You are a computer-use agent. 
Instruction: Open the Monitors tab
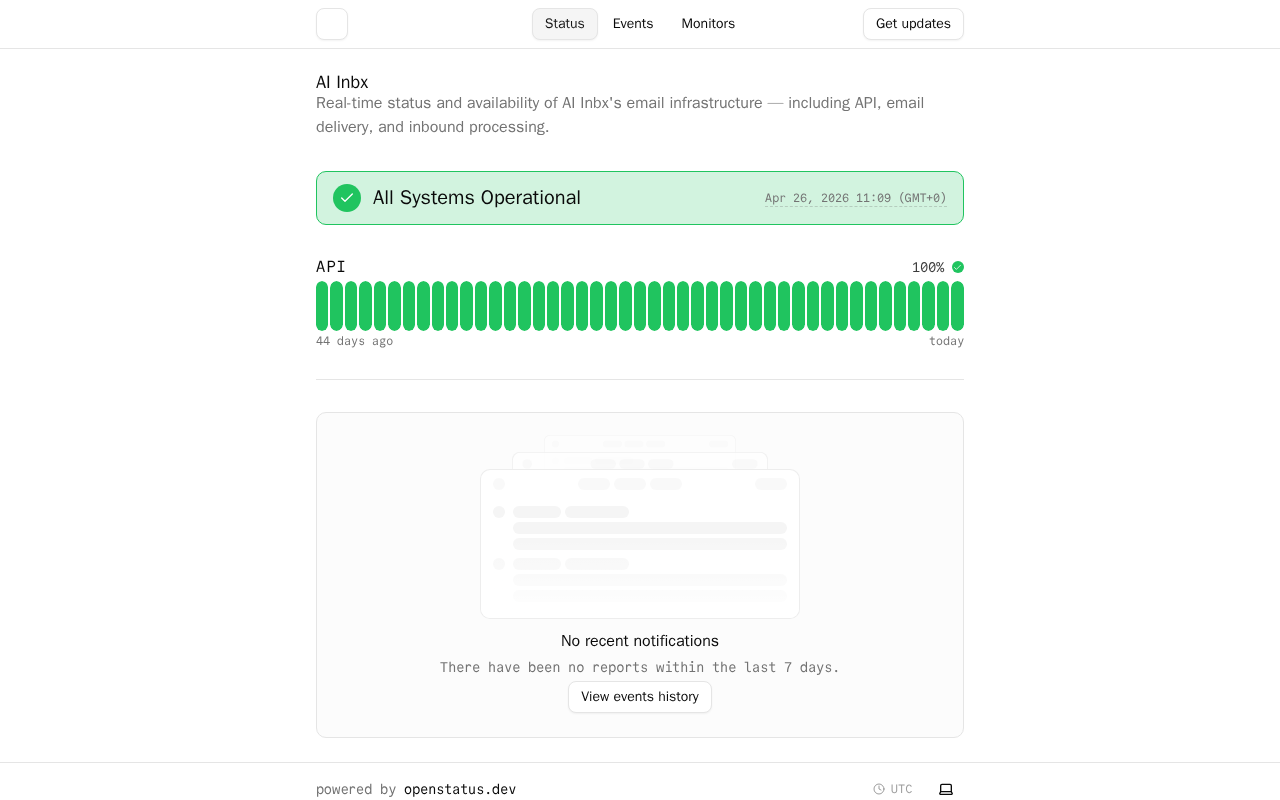(x=708, y=24)
